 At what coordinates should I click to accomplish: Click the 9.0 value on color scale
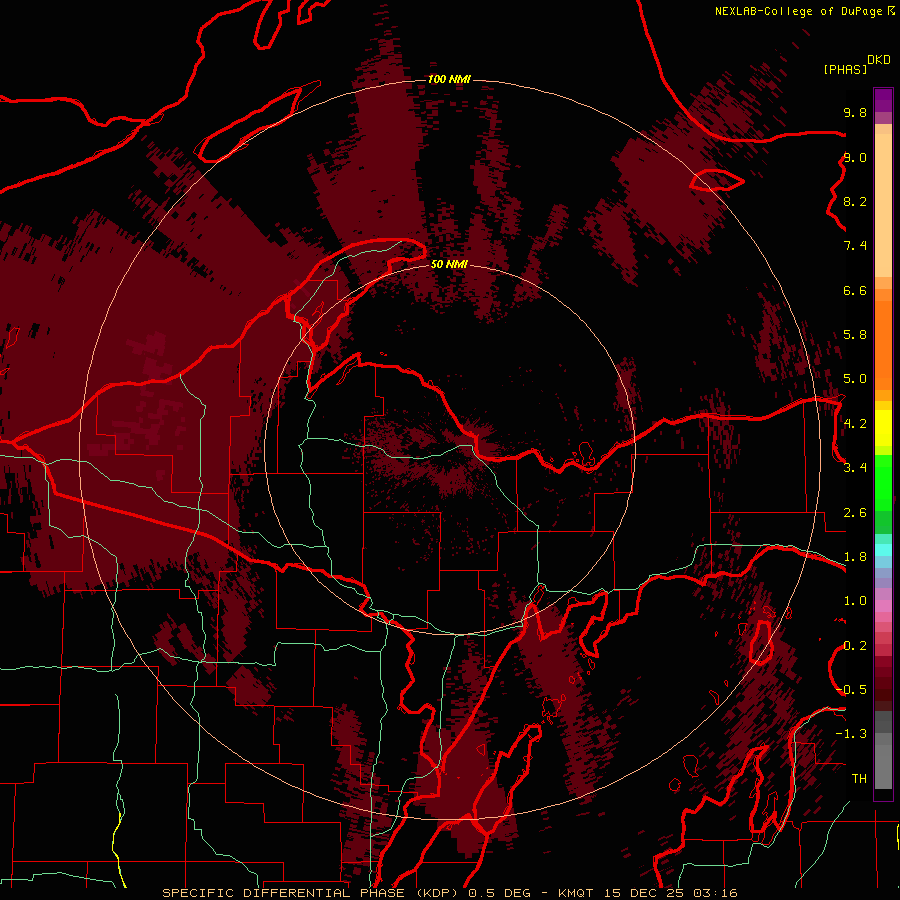(x=855, y=157)
